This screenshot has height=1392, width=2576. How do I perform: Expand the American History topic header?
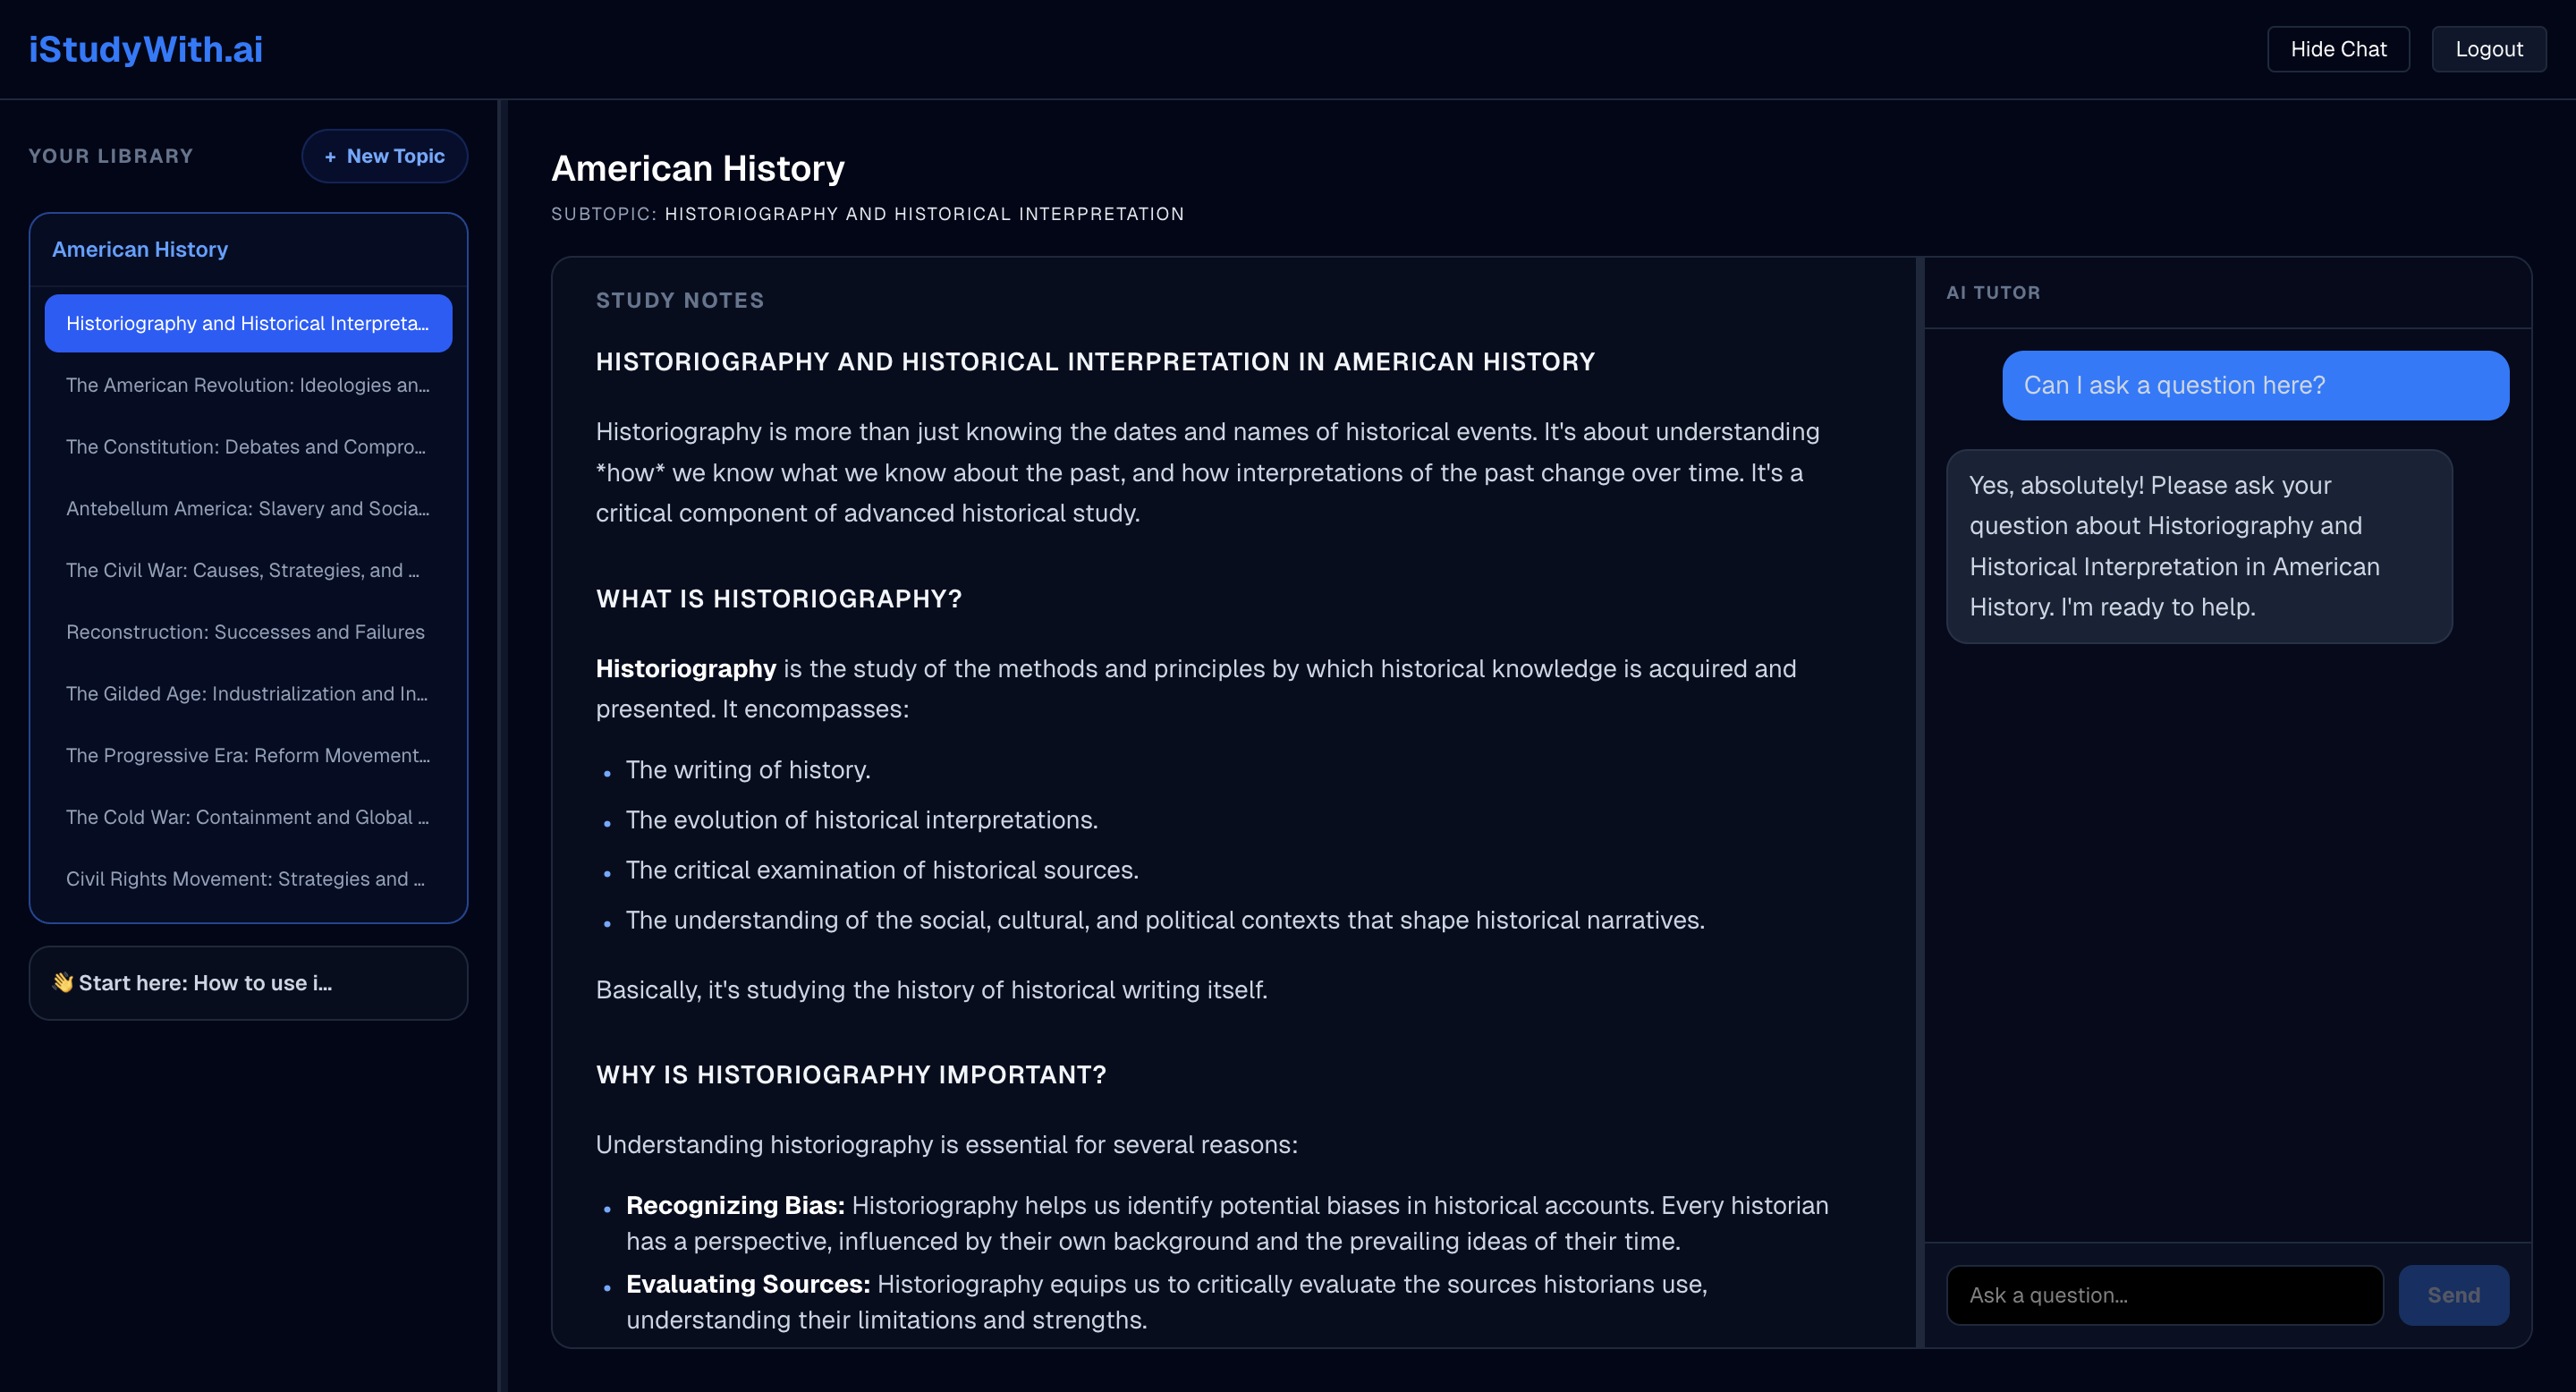[x=140, y=249]
